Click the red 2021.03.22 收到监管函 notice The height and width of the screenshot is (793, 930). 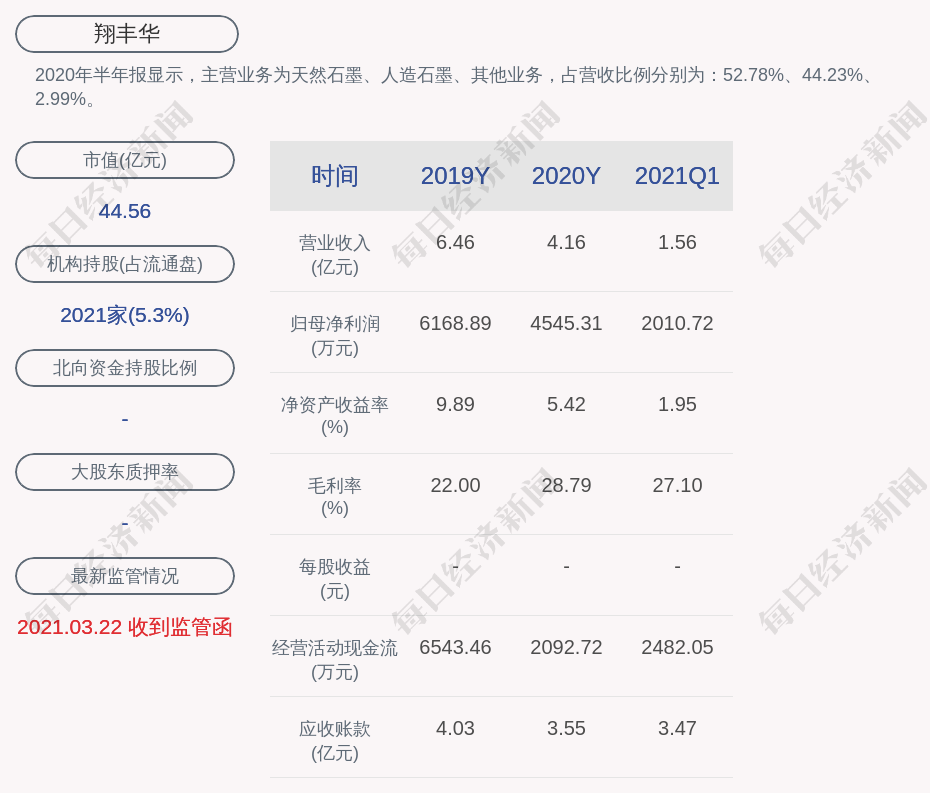(125, 627)
